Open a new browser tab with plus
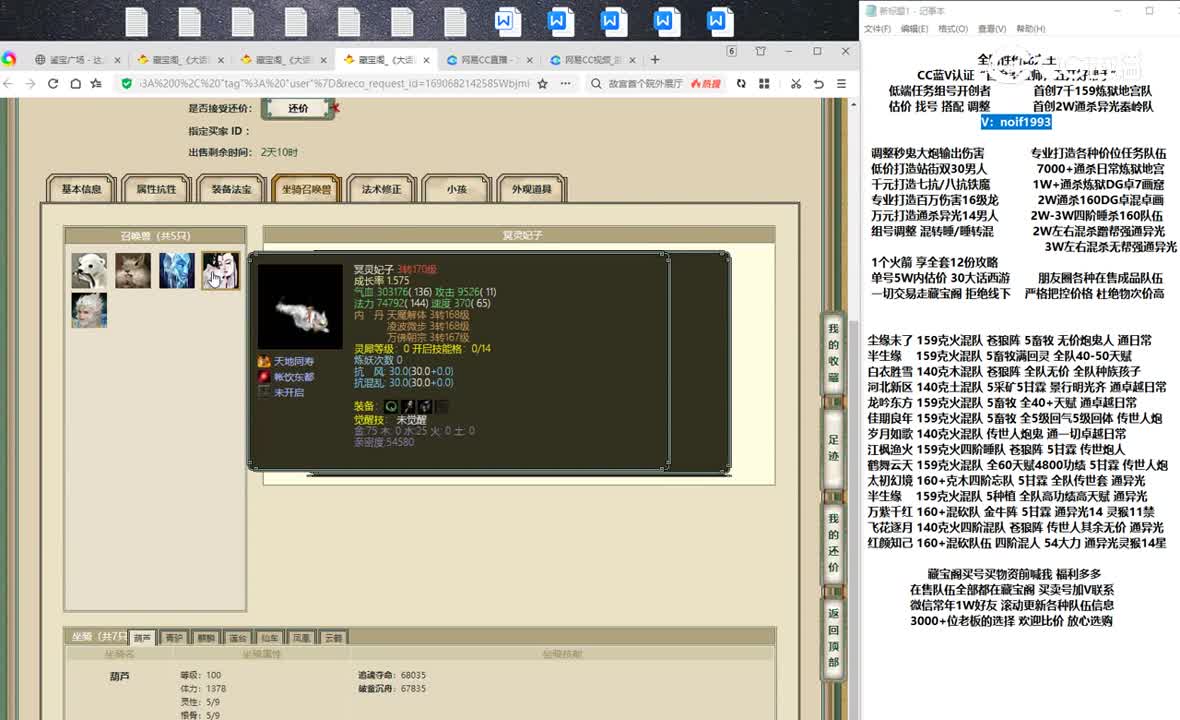 point(655,59)
